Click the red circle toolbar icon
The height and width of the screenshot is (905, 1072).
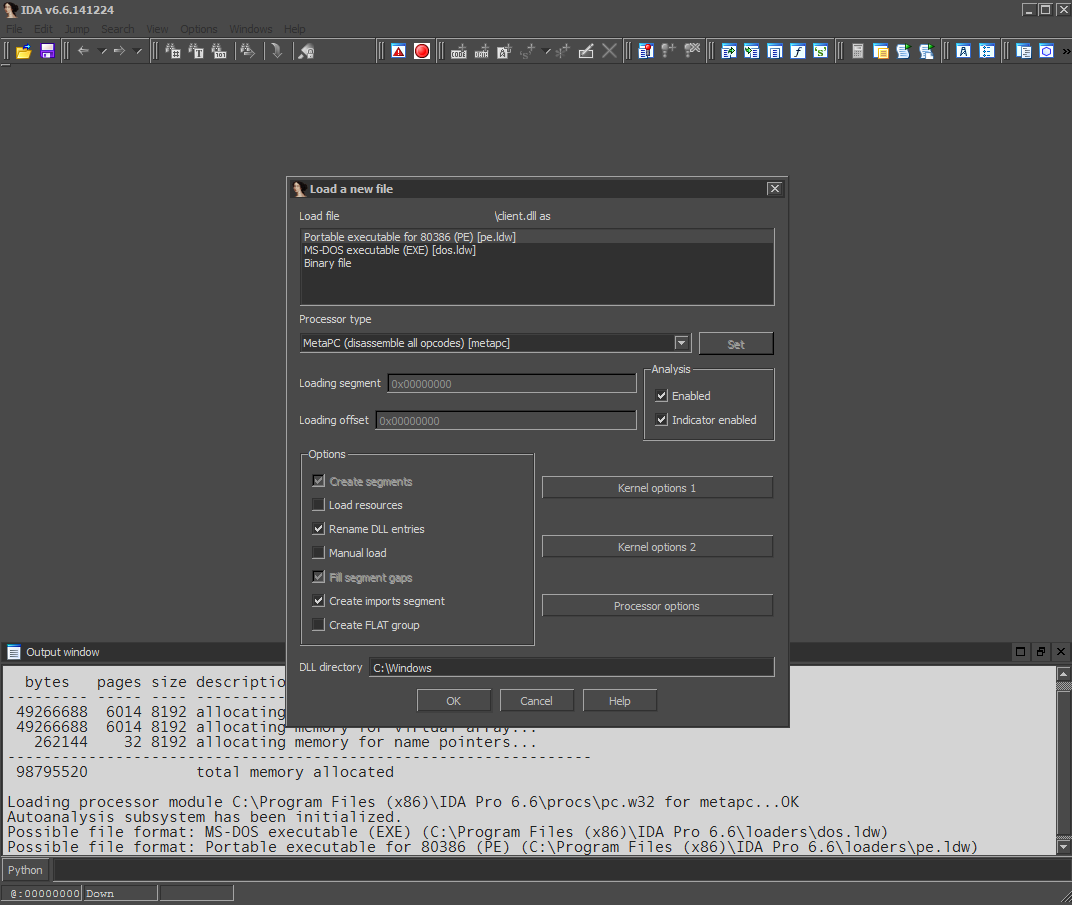[422, 51]
